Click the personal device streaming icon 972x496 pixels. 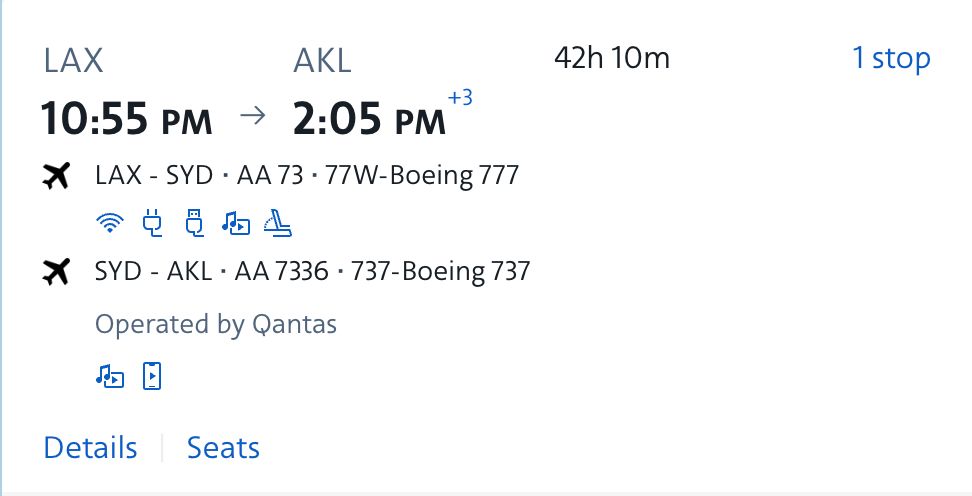tap(152, 376)
